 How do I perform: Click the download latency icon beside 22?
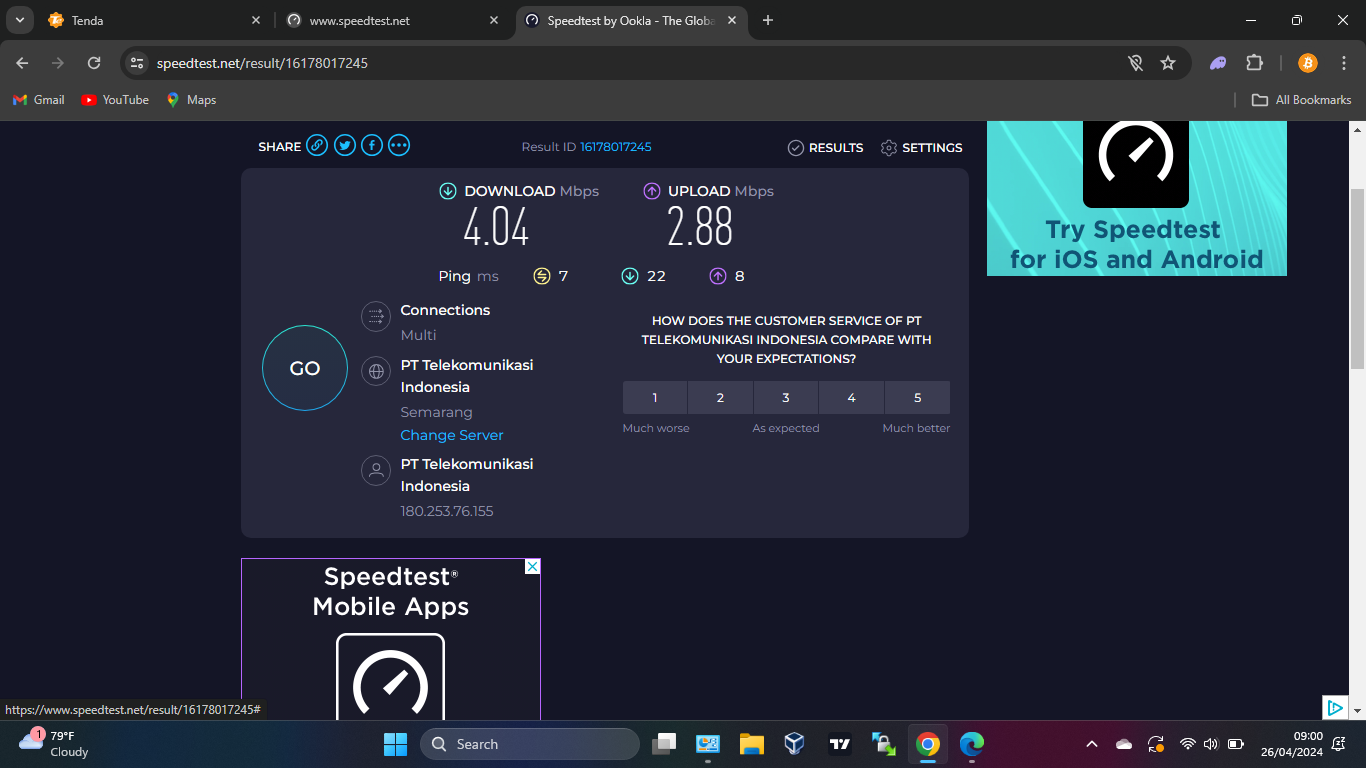[630, 276]
